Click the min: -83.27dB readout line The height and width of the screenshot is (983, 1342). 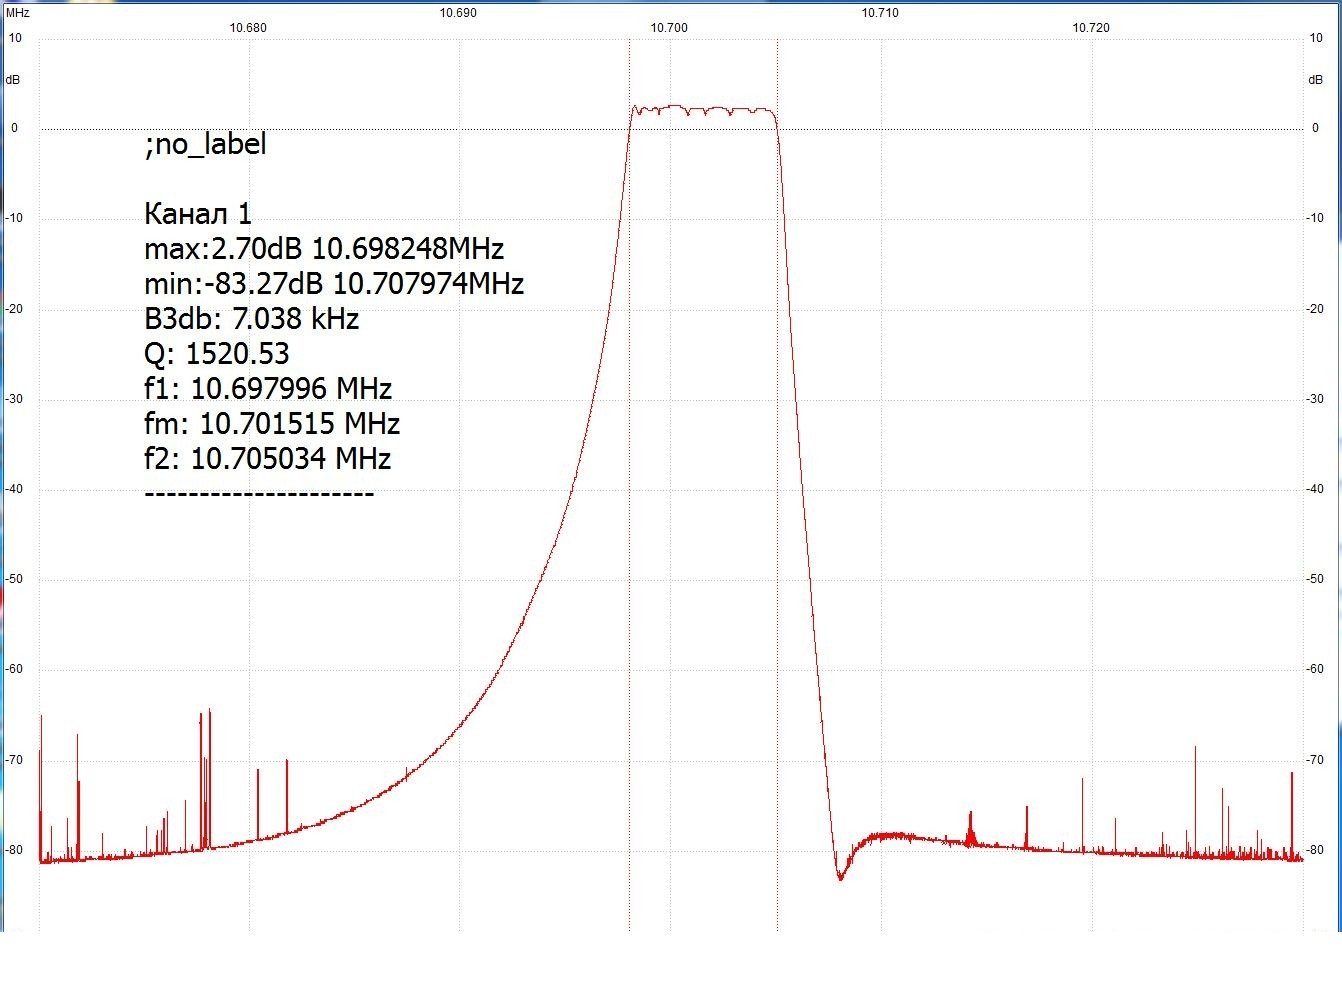(x=334, y=284)
